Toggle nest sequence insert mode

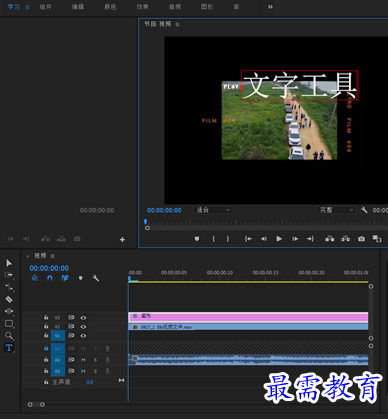pyautogui.click(x=34, y=278)
